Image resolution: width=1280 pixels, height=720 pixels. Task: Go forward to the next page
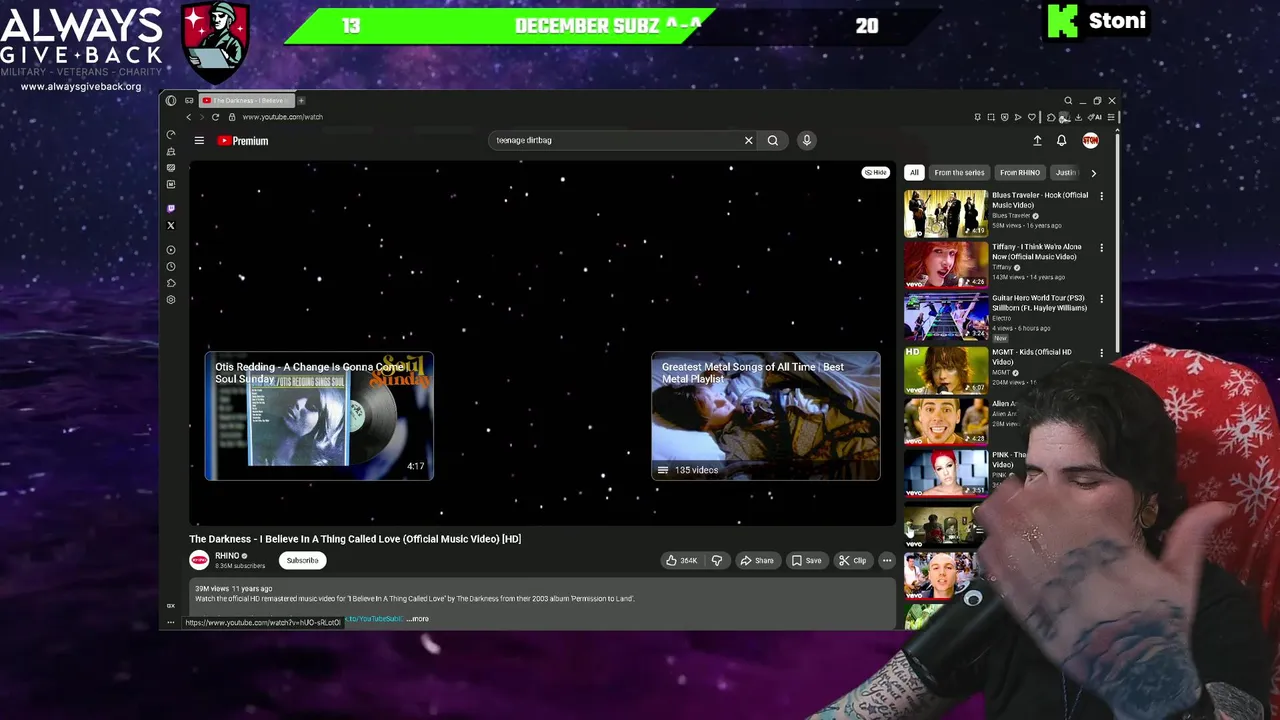click(x=202, y=117)
